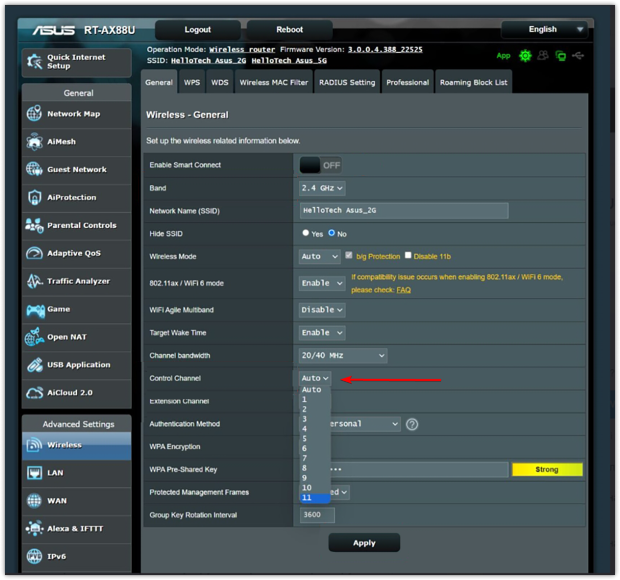
Task: Click the Game controller icon
Action: coord(35,310)
